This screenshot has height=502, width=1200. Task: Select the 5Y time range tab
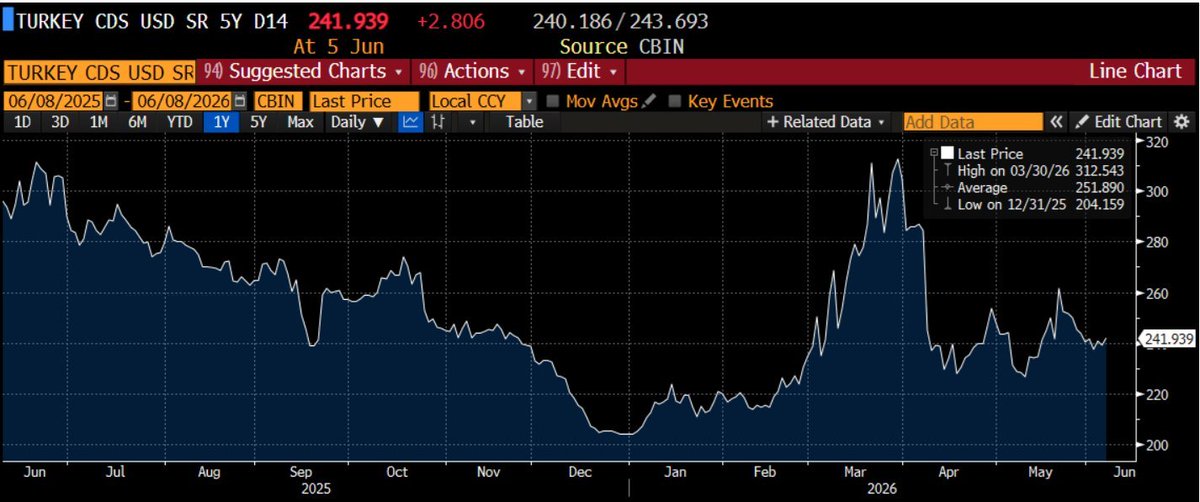(259, 122)
